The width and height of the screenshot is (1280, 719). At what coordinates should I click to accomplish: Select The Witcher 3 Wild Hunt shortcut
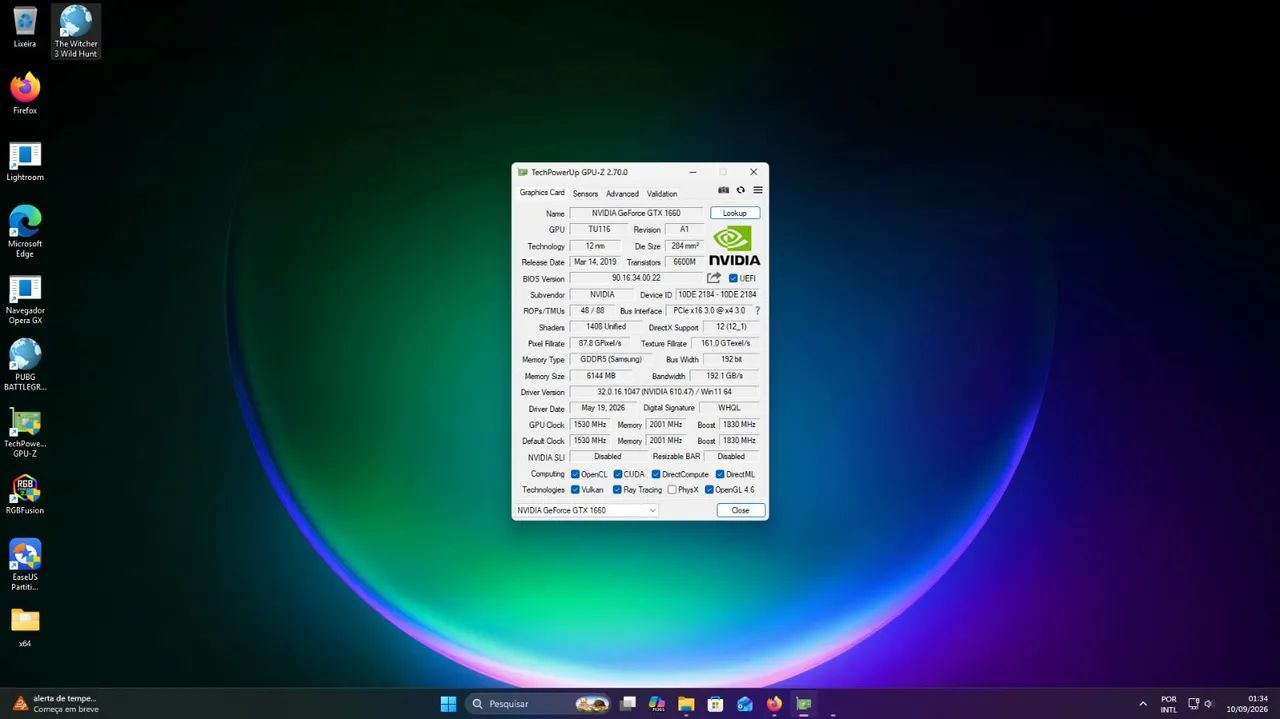click(x=76, y=31)
